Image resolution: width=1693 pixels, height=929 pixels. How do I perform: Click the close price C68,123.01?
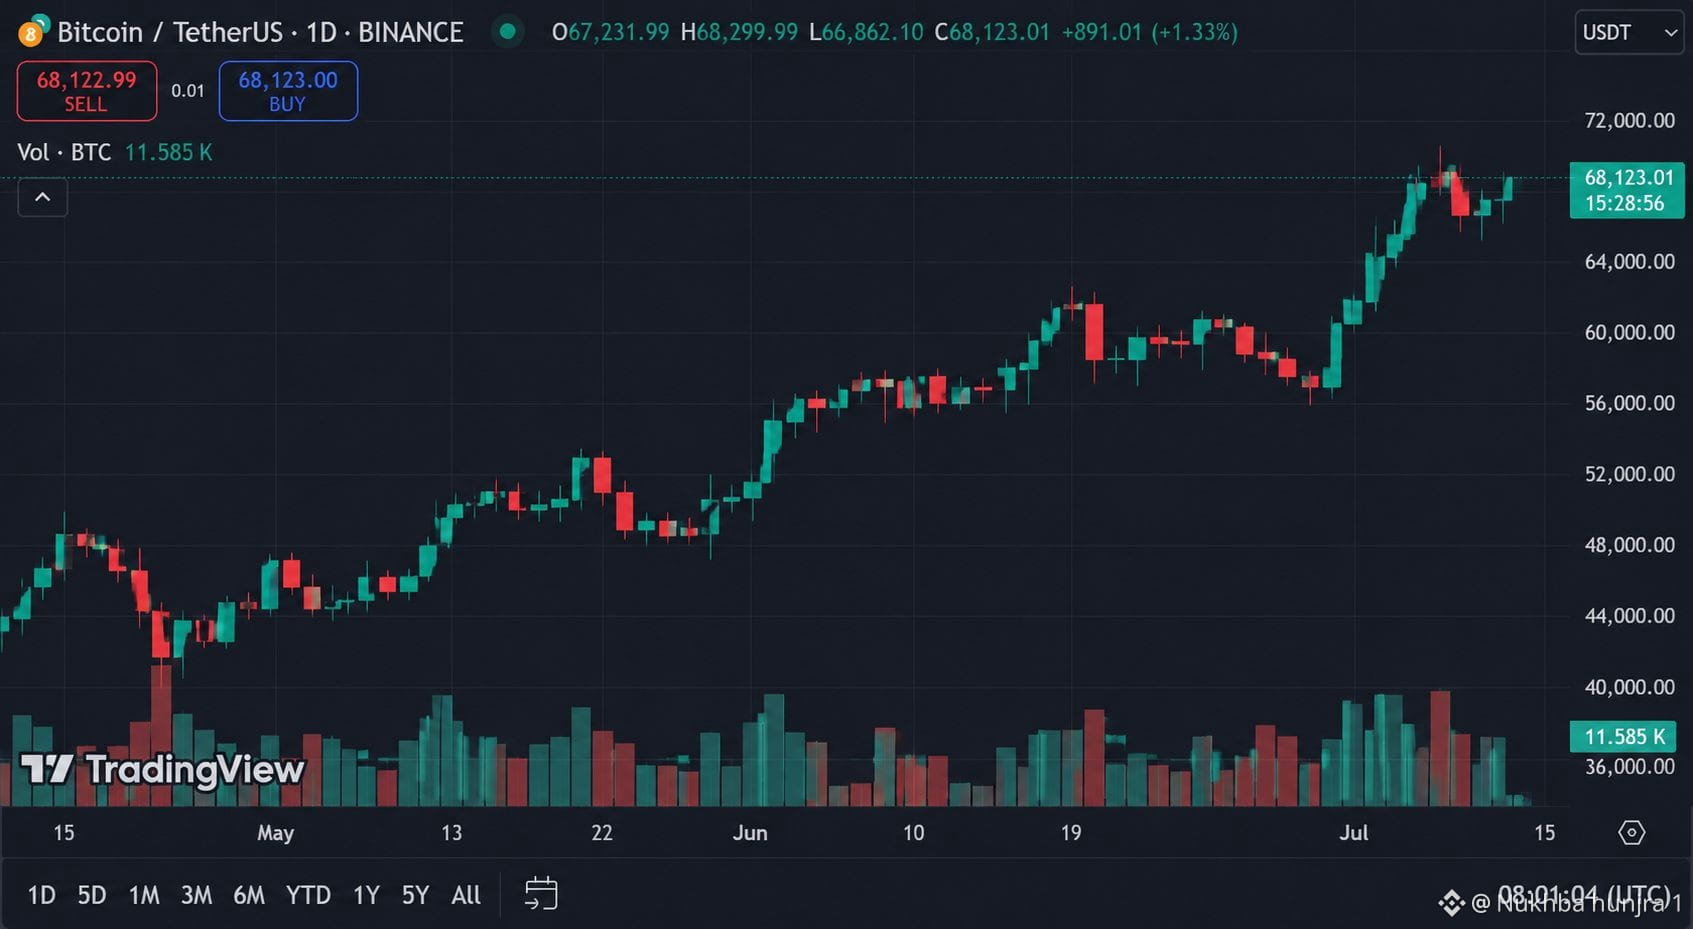[992, 32]
